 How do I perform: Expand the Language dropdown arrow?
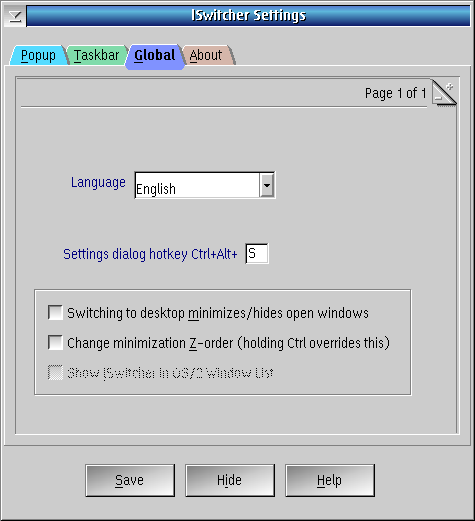click(267, 185)
